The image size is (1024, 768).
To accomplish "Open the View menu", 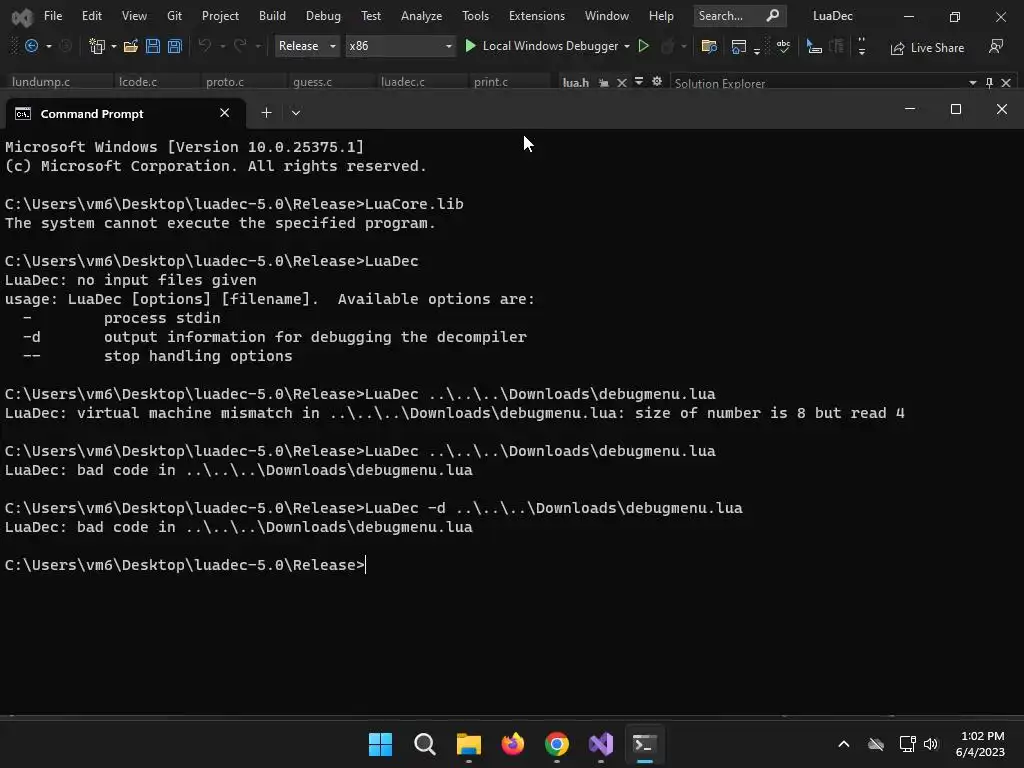I will [x=134, y=16].
